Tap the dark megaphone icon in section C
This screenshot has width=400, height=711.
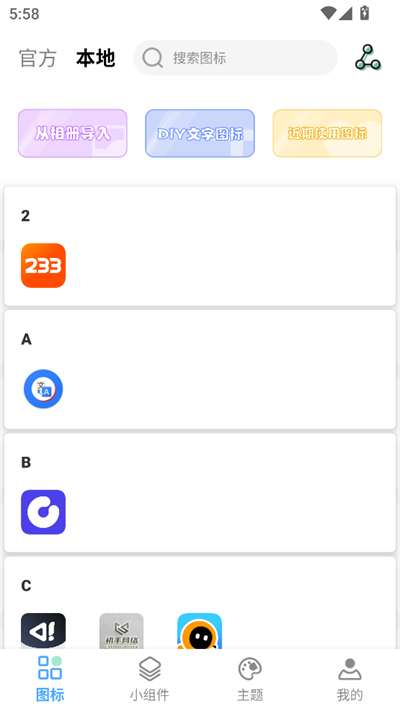43,631
